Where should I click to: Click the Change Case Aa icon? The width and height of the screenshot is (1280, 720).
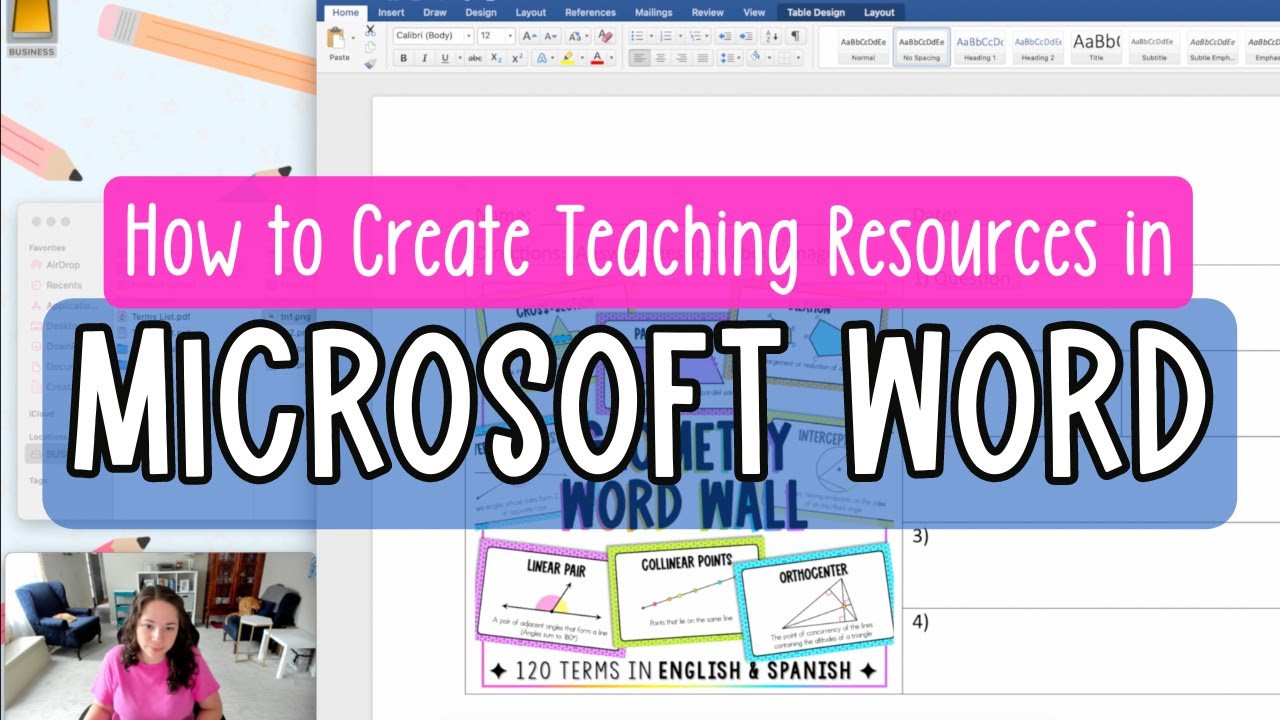(576, 36)
